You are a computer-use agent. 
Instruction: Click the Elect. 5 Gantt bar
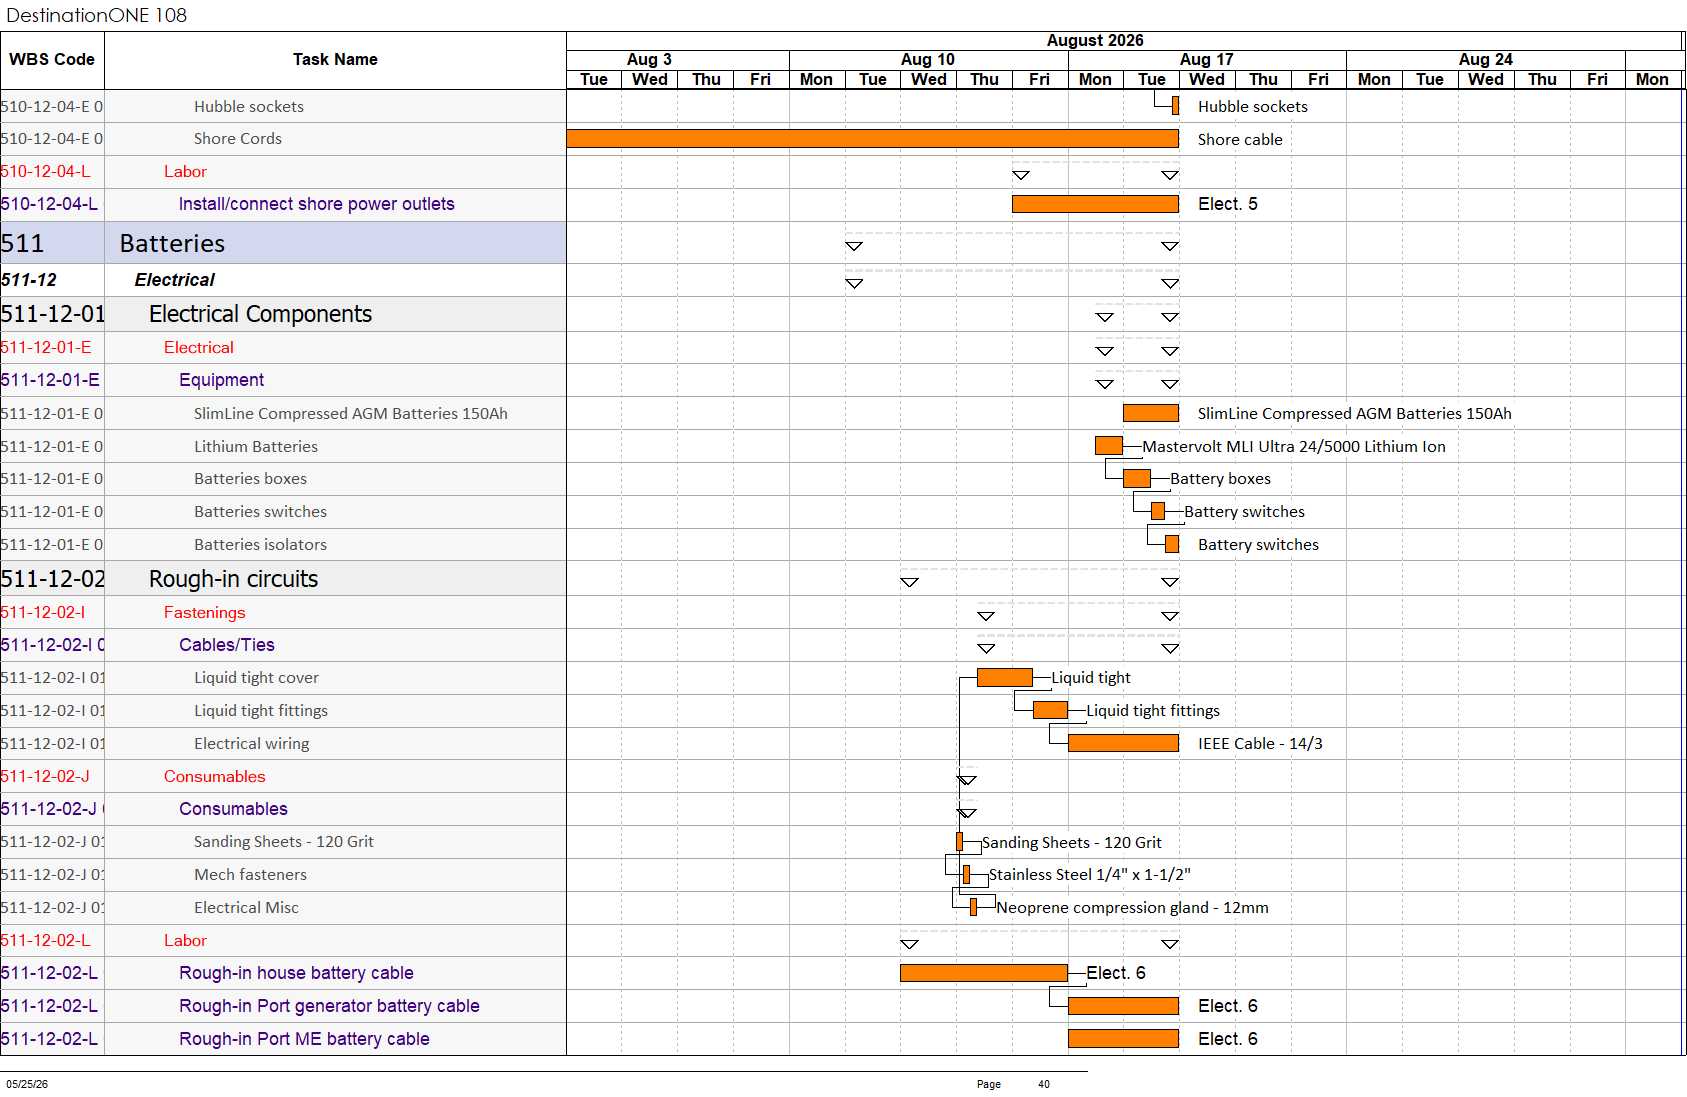[1095, 204]
